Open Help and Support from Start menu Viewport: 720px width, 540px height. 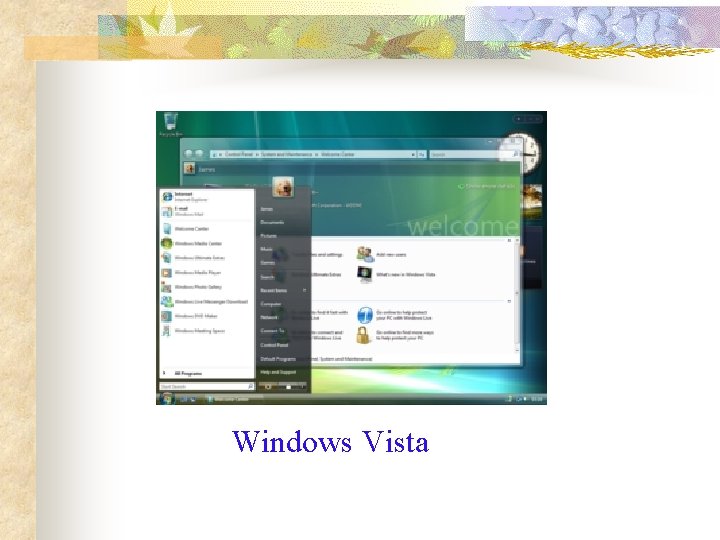(x=278, y=372)
